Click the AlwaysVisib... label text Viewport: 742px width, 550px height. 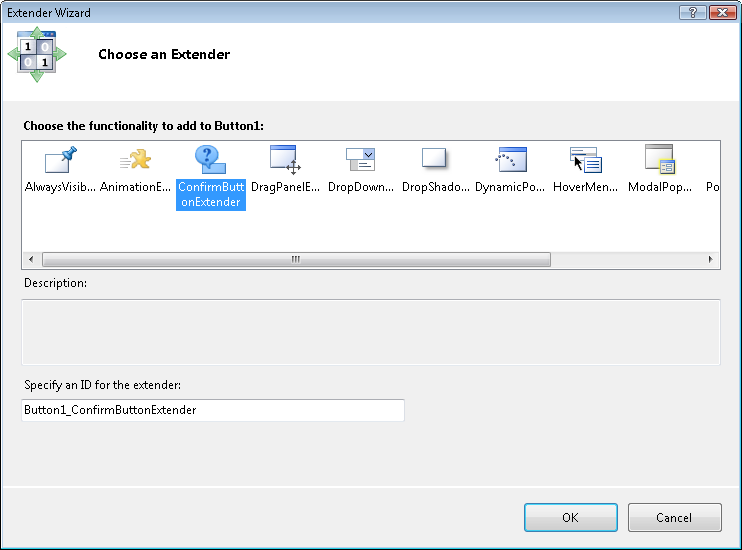click(x=60, y=187)
